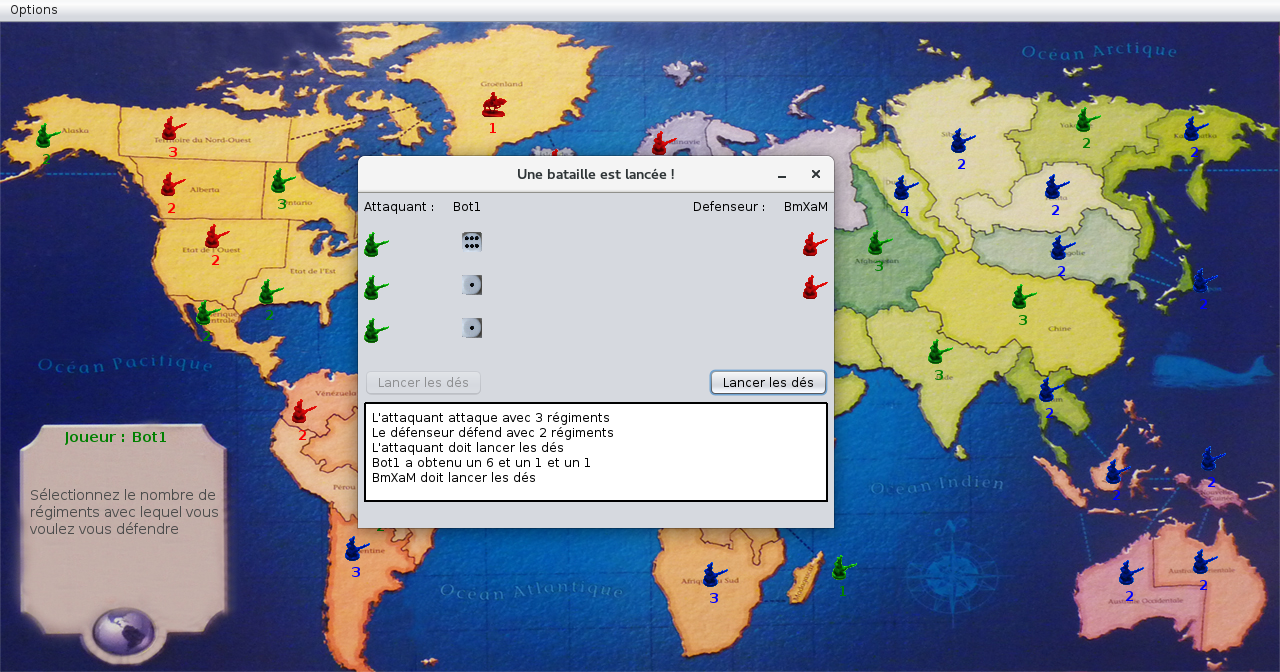
Task: Select the blue army on Australie Occidentale
Action: coord(1129,573)
